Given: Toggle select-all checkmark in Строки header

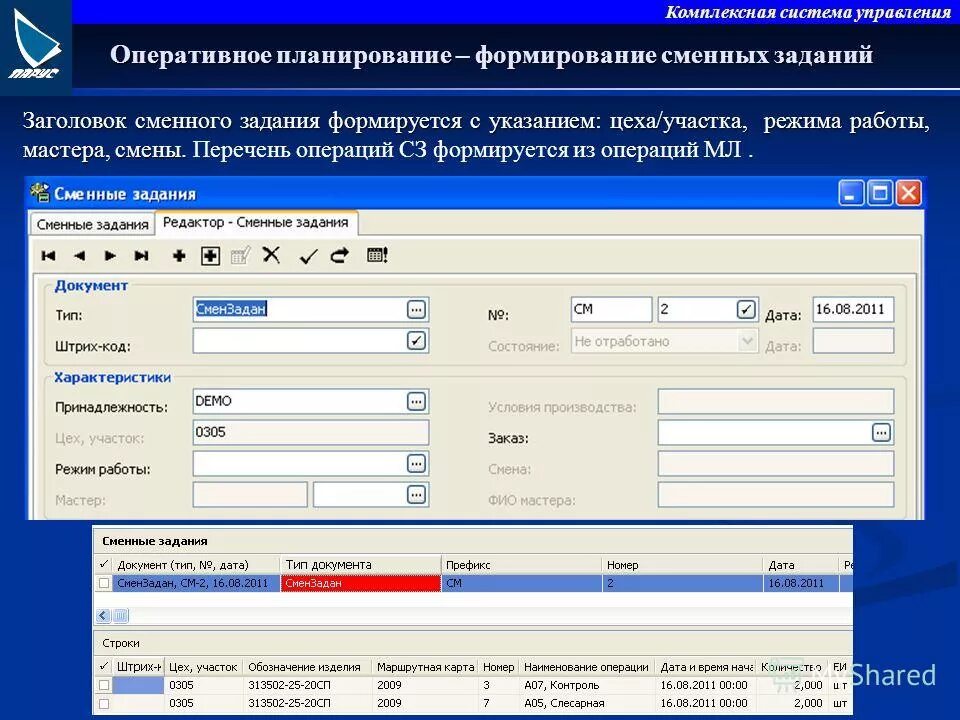Looking at the screenshot, I should coord(103,666).
